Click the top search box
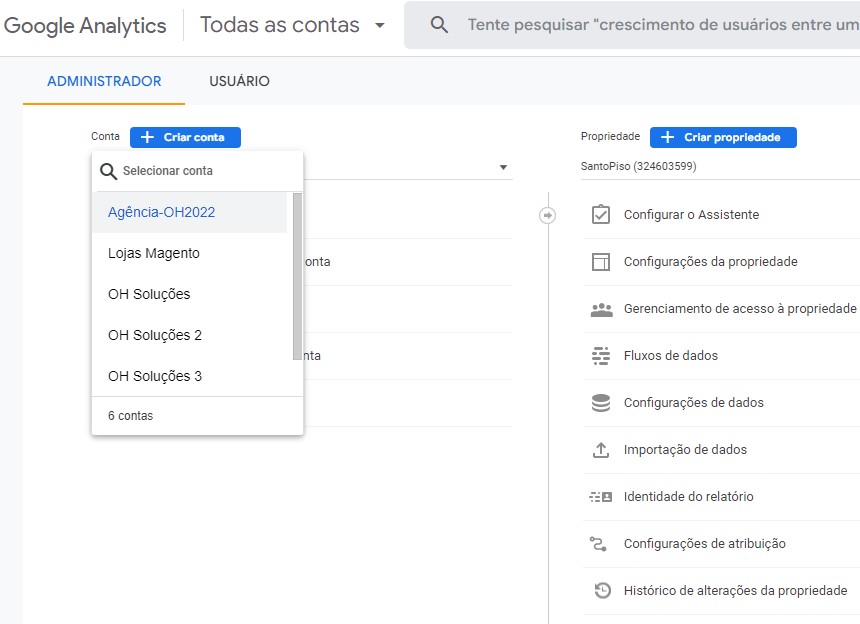860x624 pixels. coord(632,25)
